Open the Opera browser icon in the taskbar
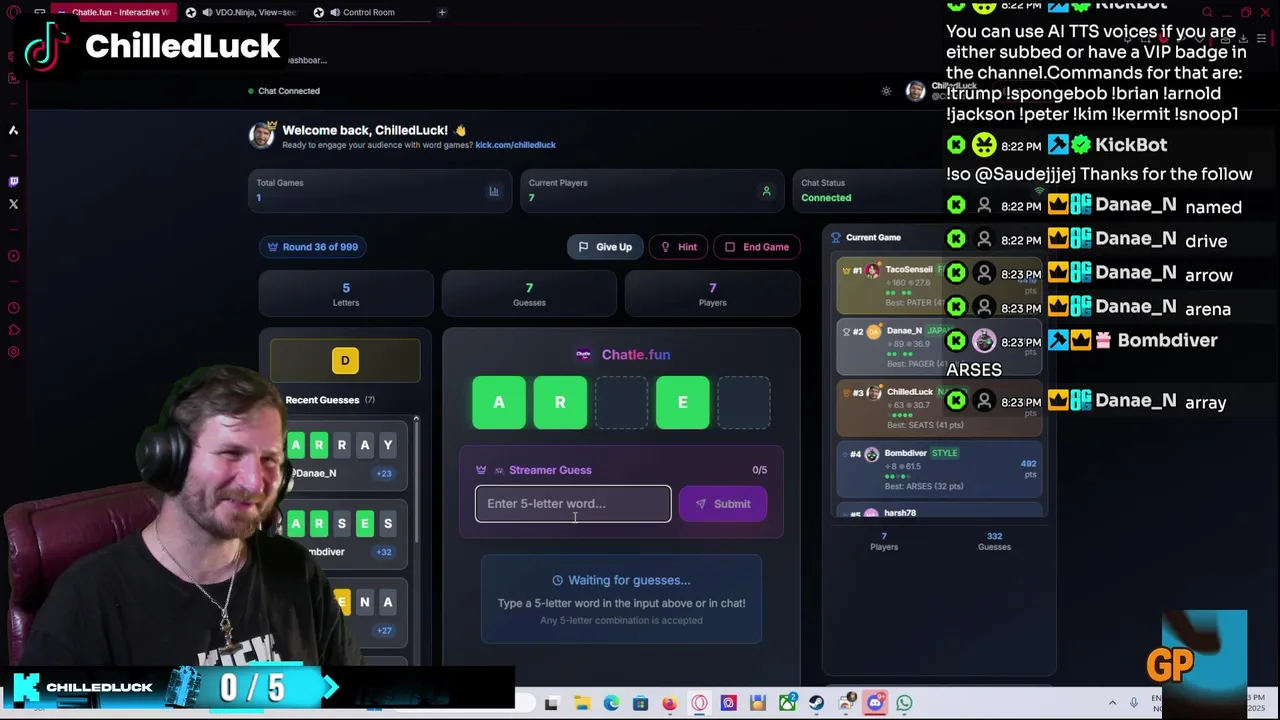The image size is (1280, 720). [x=699, y=703]
